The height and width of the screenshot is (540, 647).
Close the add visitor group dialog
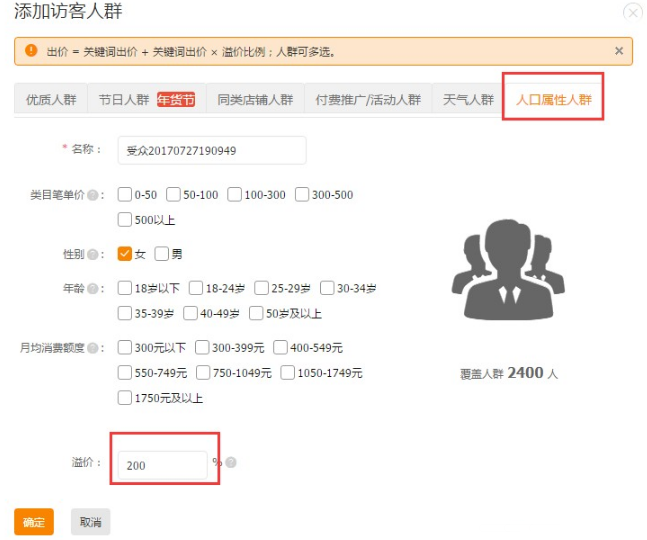(632, 12)
